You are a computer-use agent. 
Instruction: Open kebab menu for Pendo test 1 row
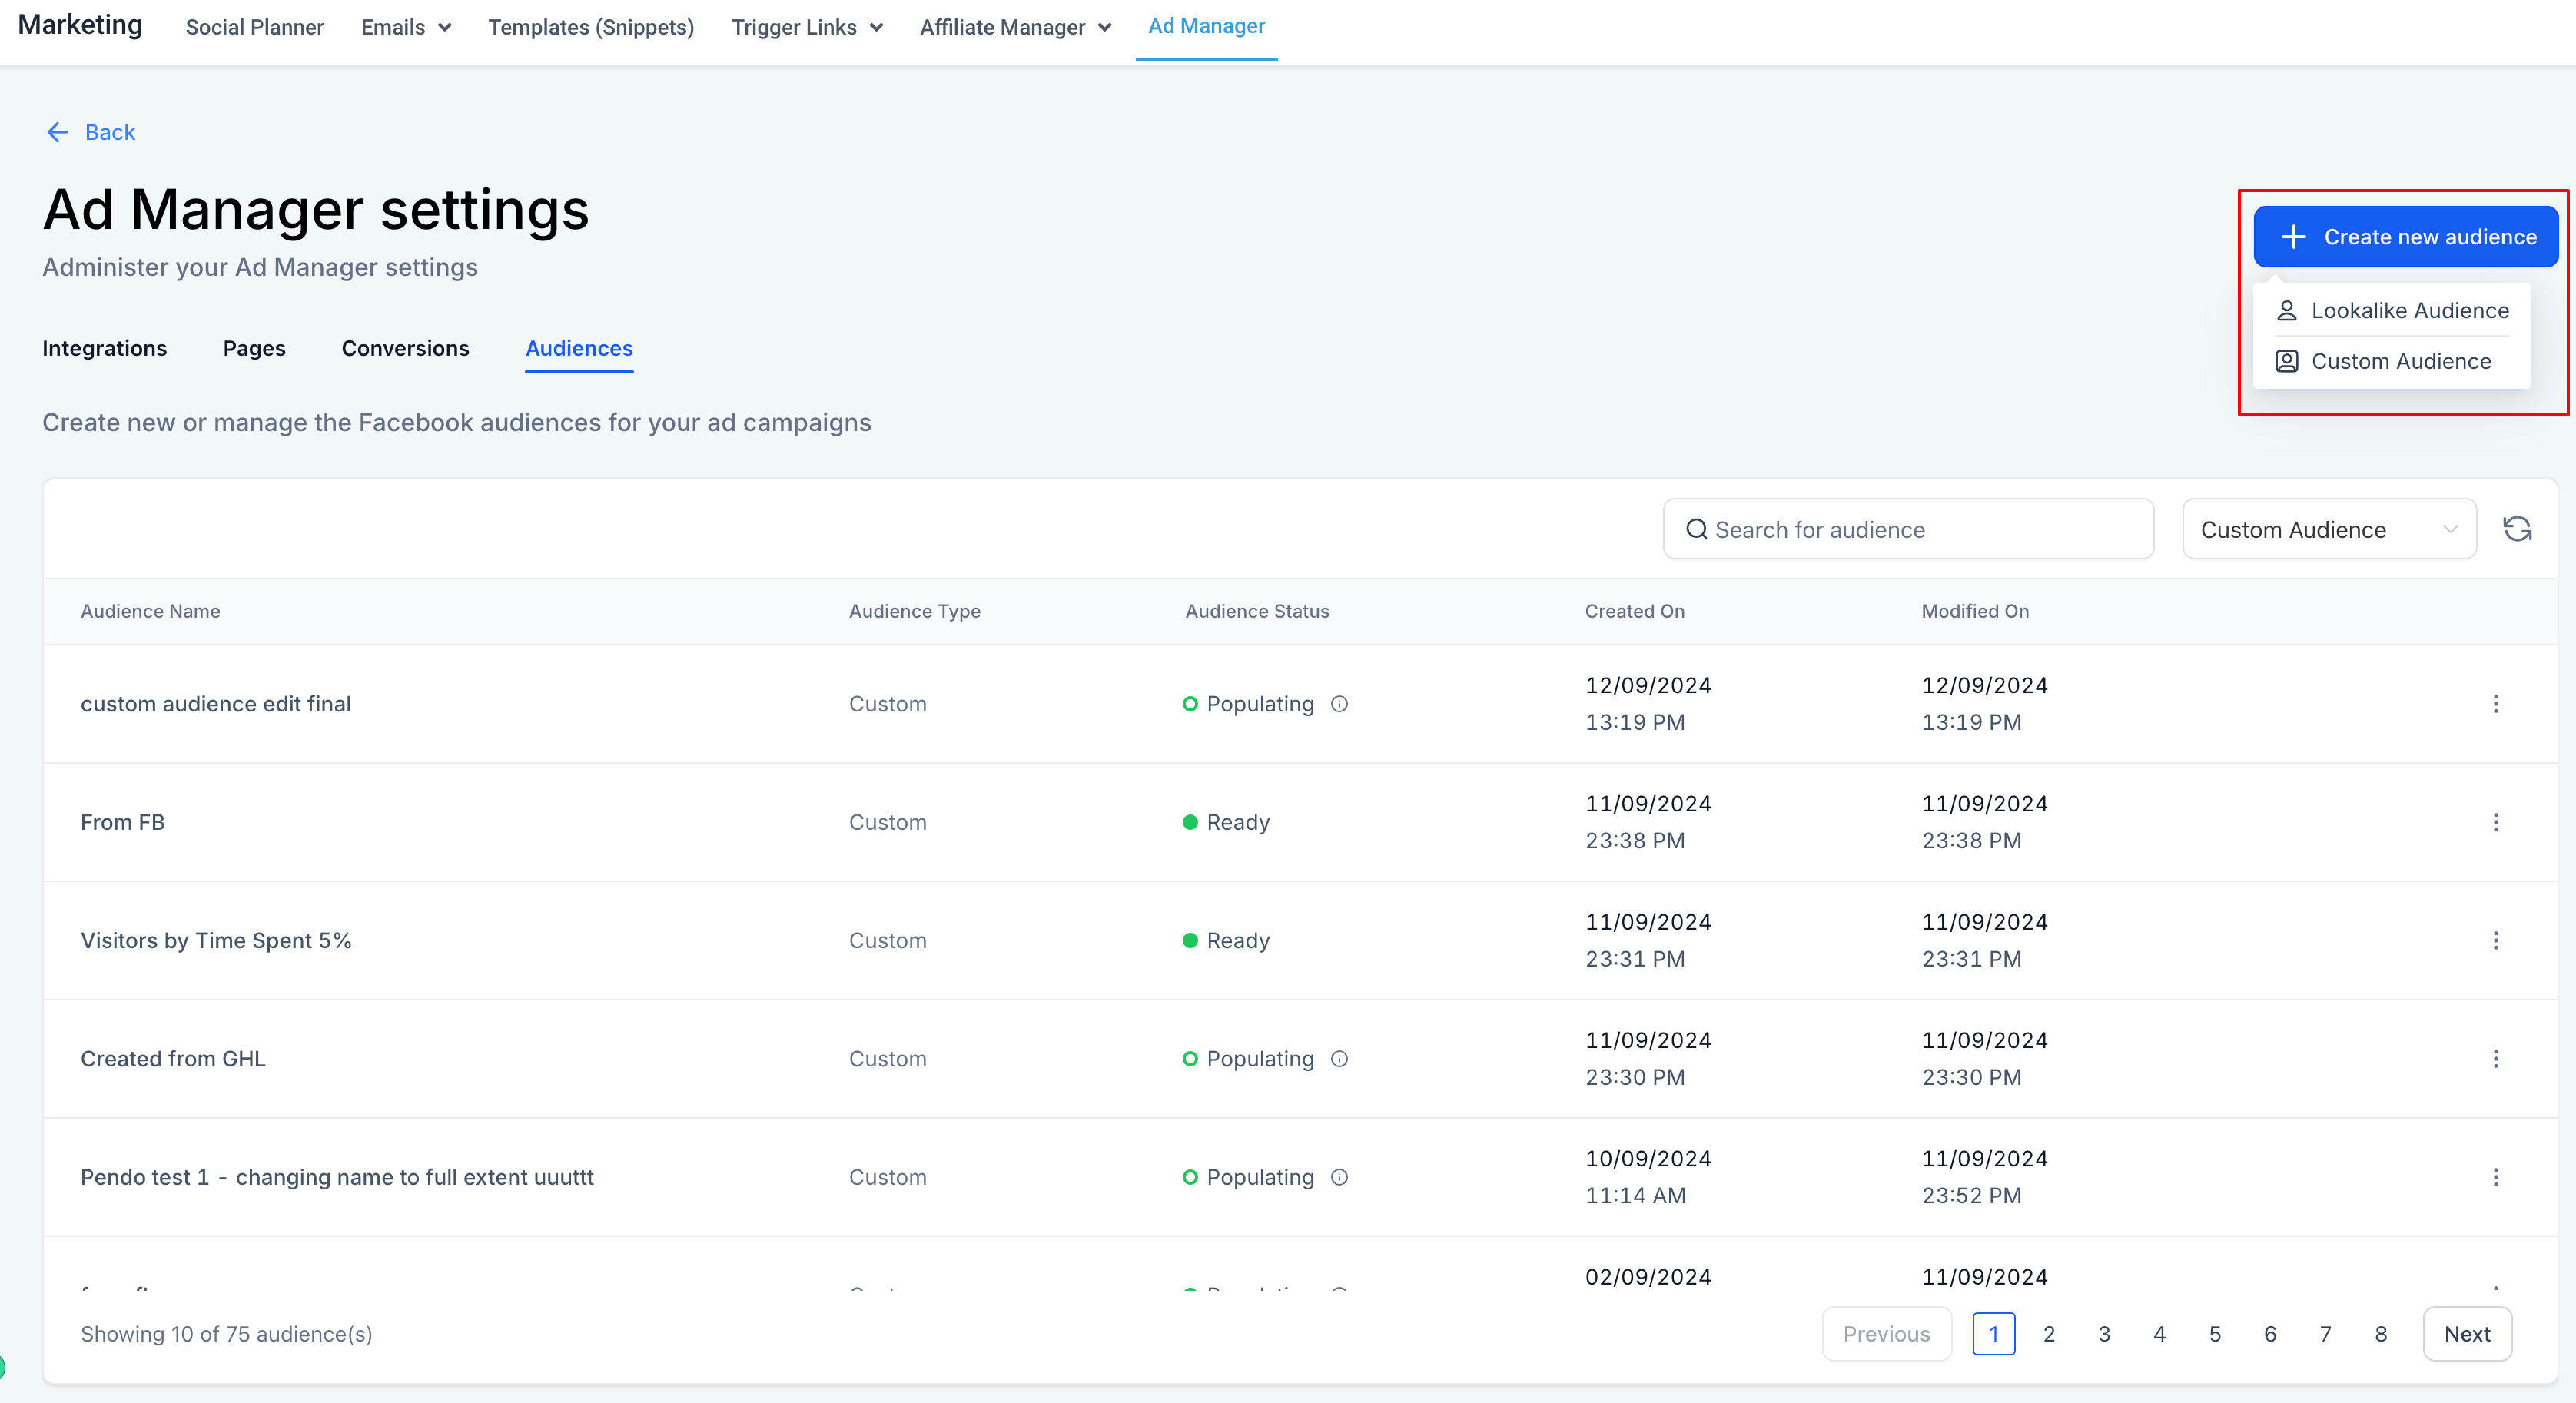coord(2495,1177)
